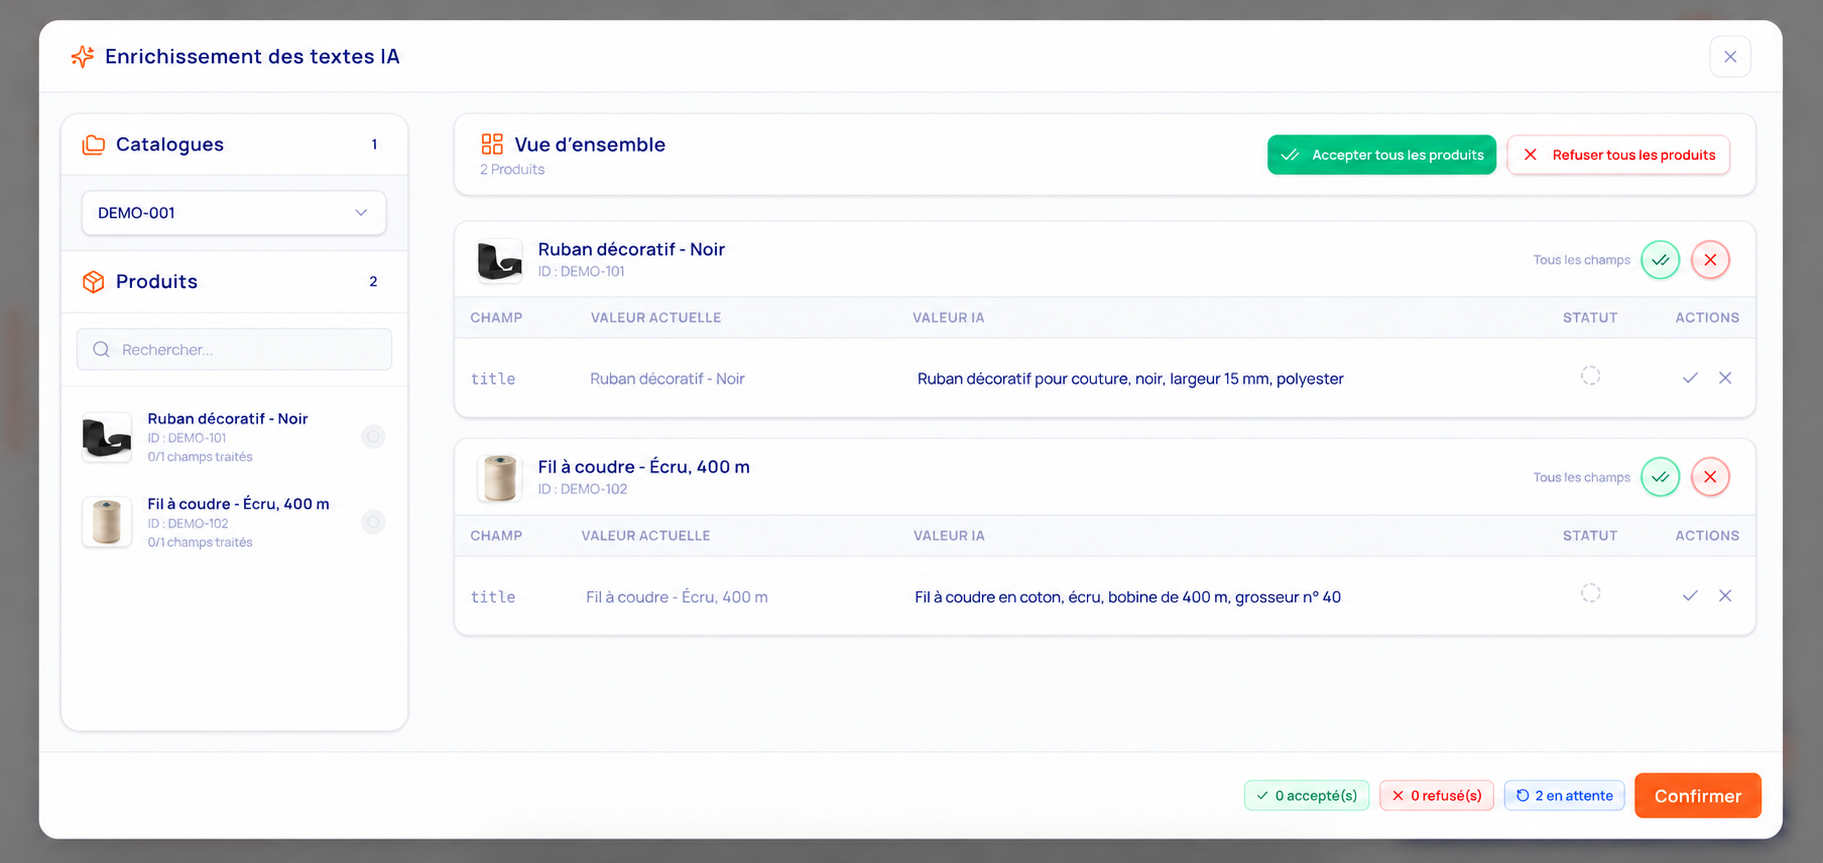Click the 2 en attente counter badge
The width and height of the screenshot is (1823, 863).
click(x=1564, y=796)
